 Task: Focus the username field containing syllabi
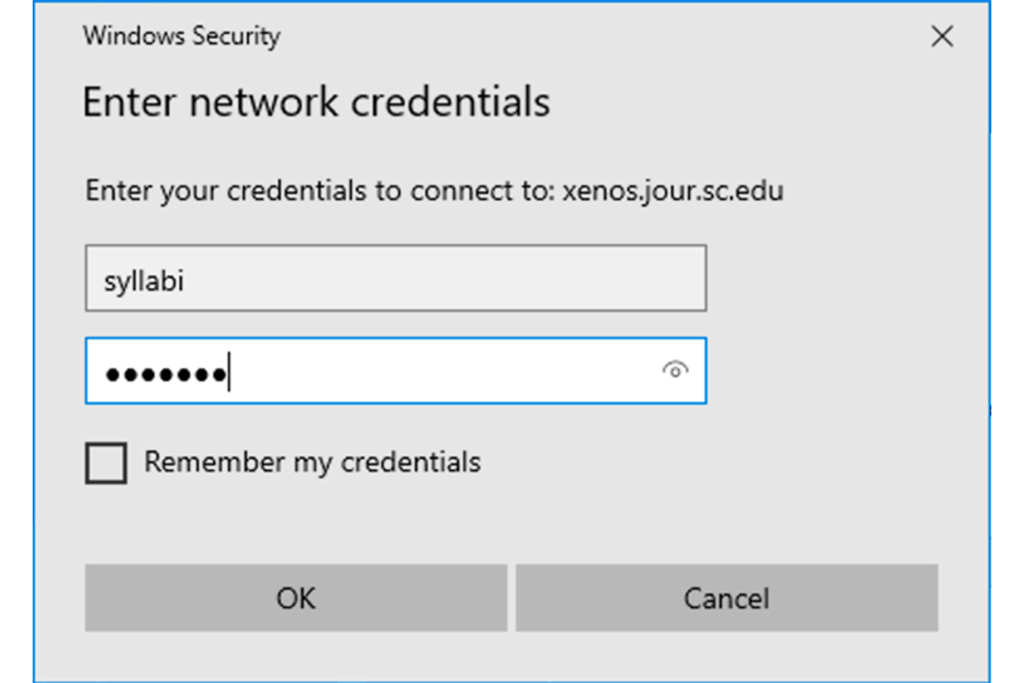pyautogui.click(x=395, y=279)
